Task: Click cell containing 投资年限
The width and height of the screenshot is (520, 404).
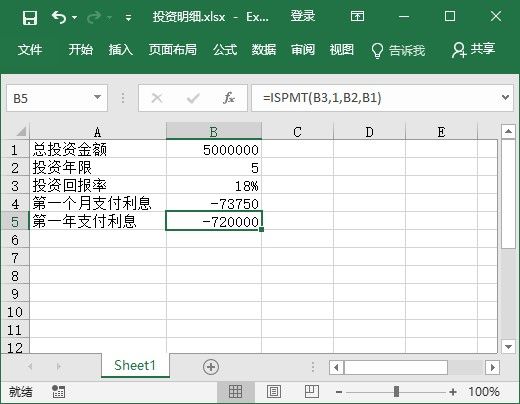Action: 98,167
